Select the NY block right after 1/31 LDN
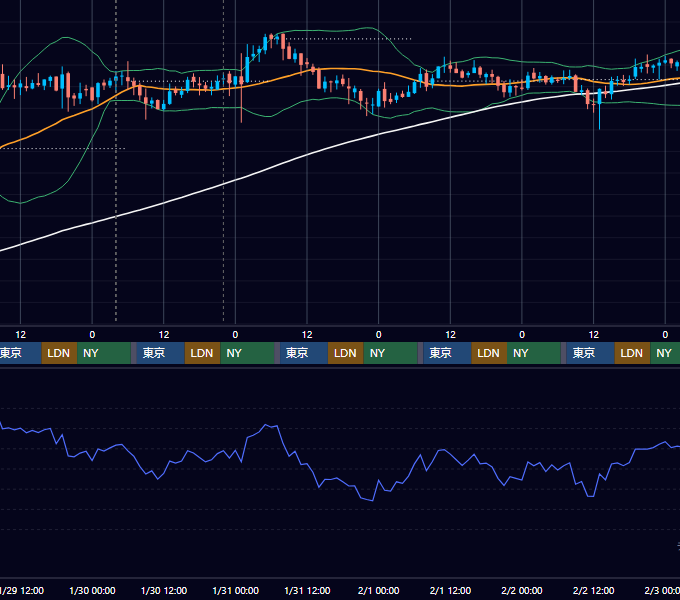Viewport: 680px width, 600px height. tap(390, 353)
